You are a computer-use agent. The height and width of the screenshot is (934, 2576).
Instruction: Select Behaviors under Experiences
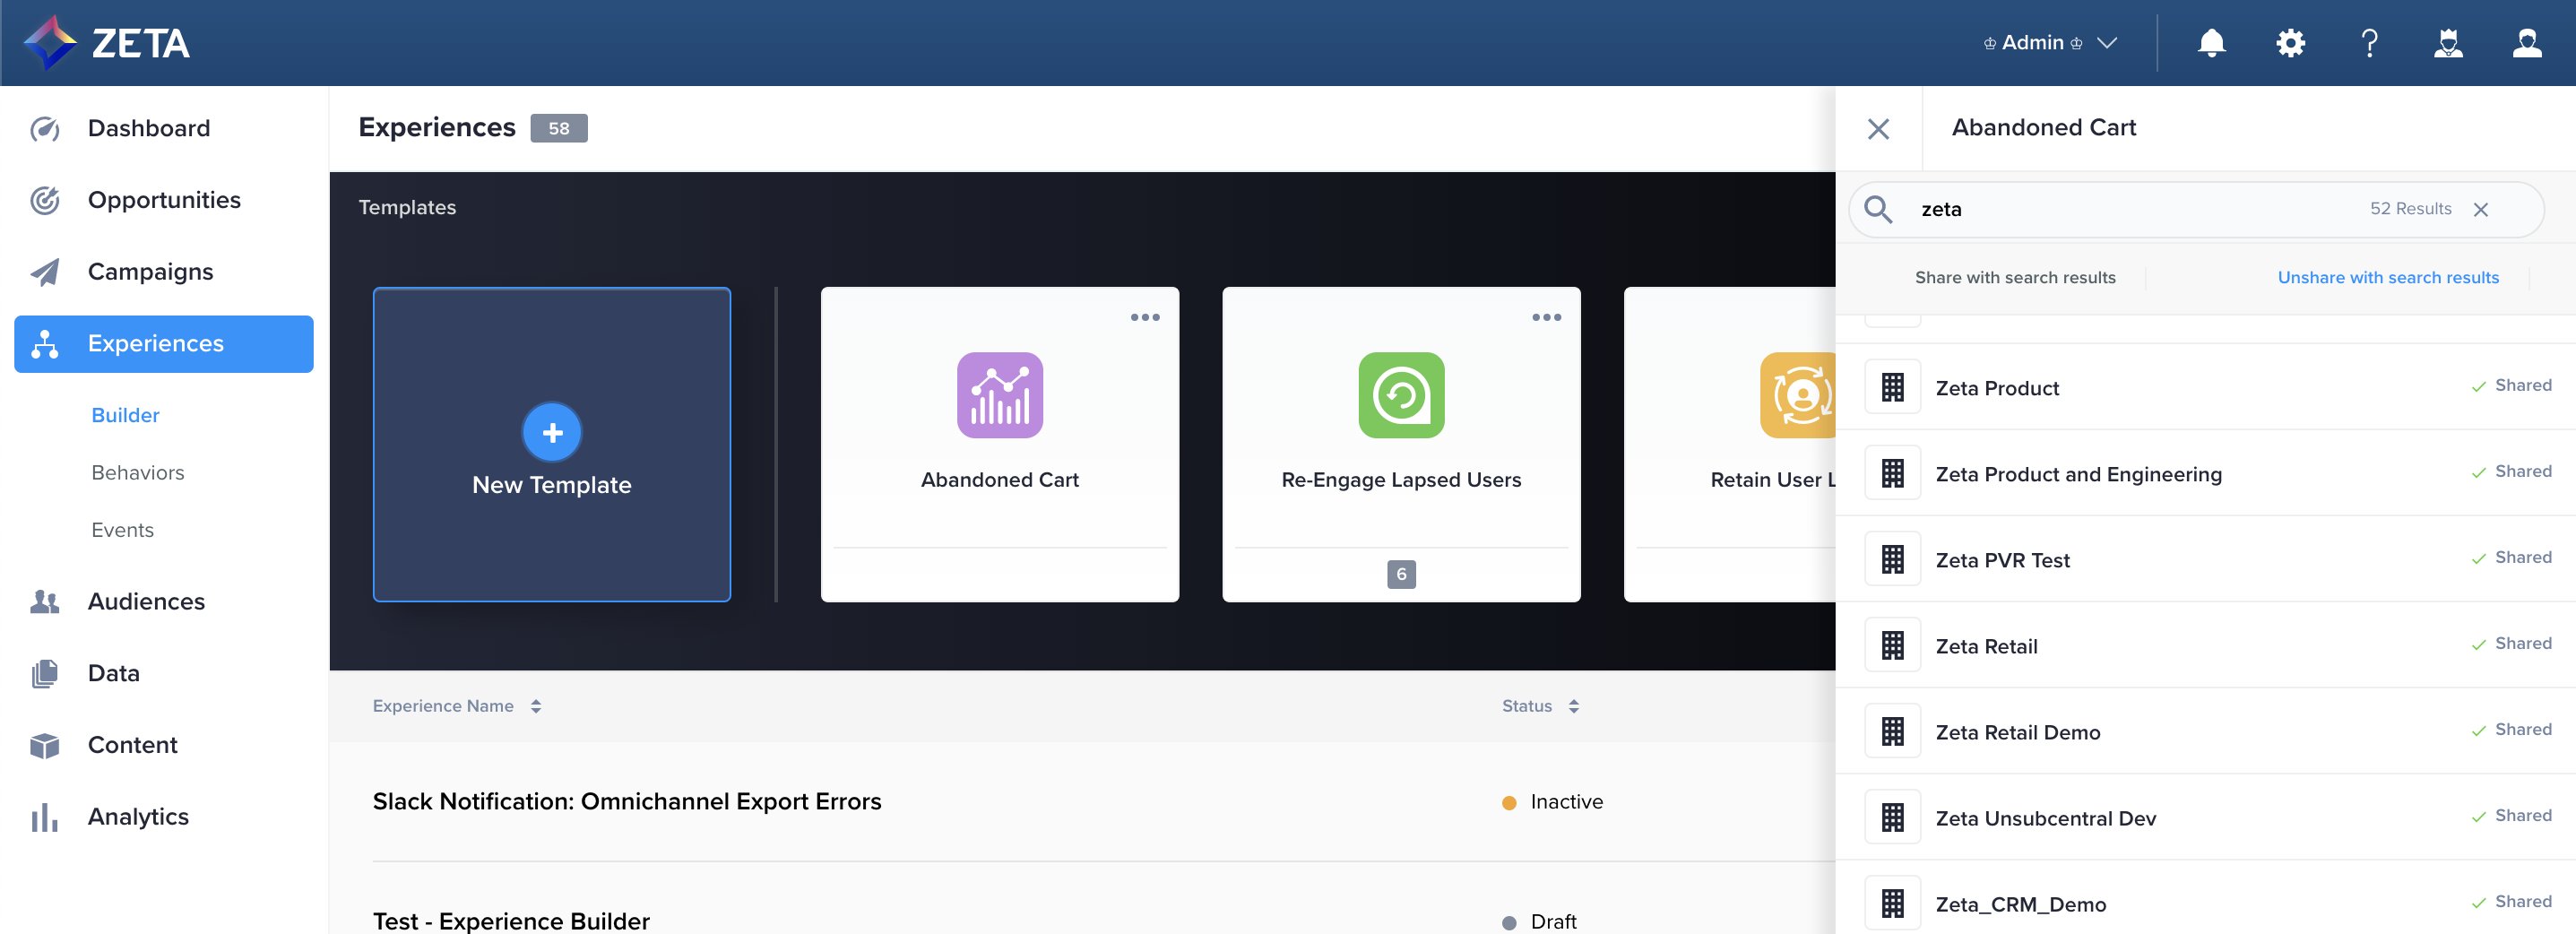tap(138, 472)
